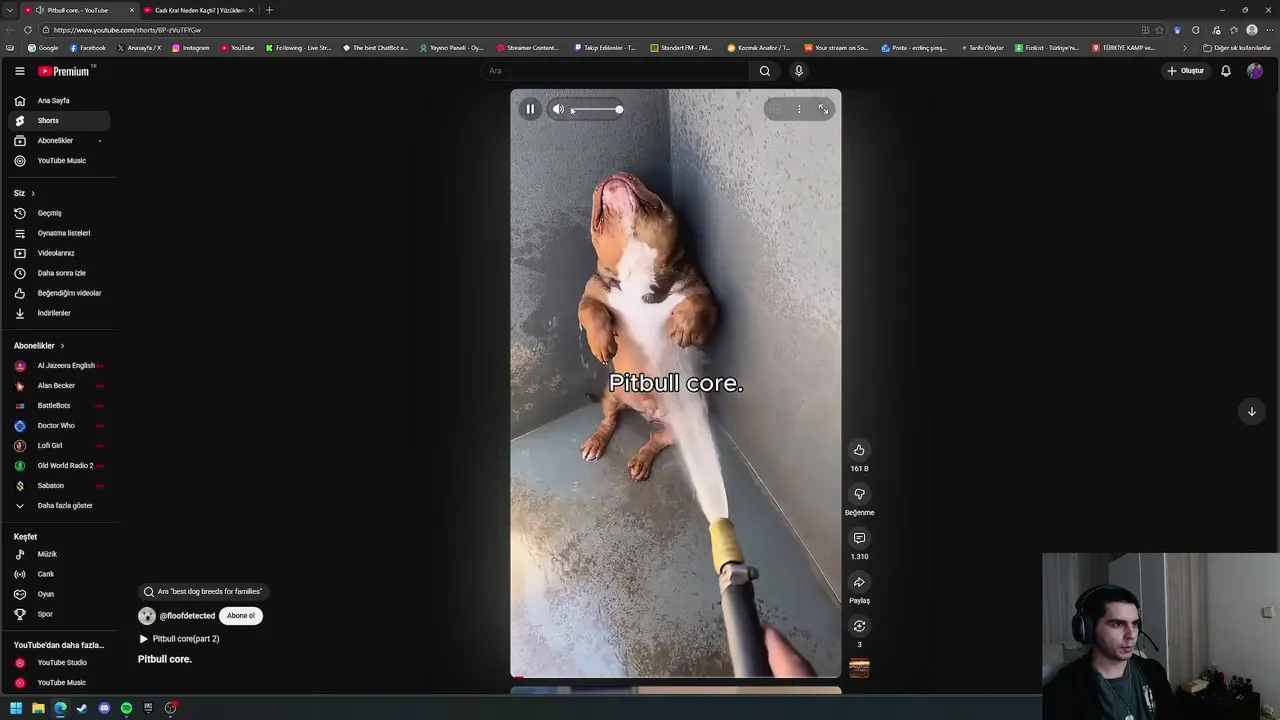The width and height of the screenshot is (1280, 720).
Task: Open the Lofi Girl channel
Action: pyautogui.click(x=59, y=446)
